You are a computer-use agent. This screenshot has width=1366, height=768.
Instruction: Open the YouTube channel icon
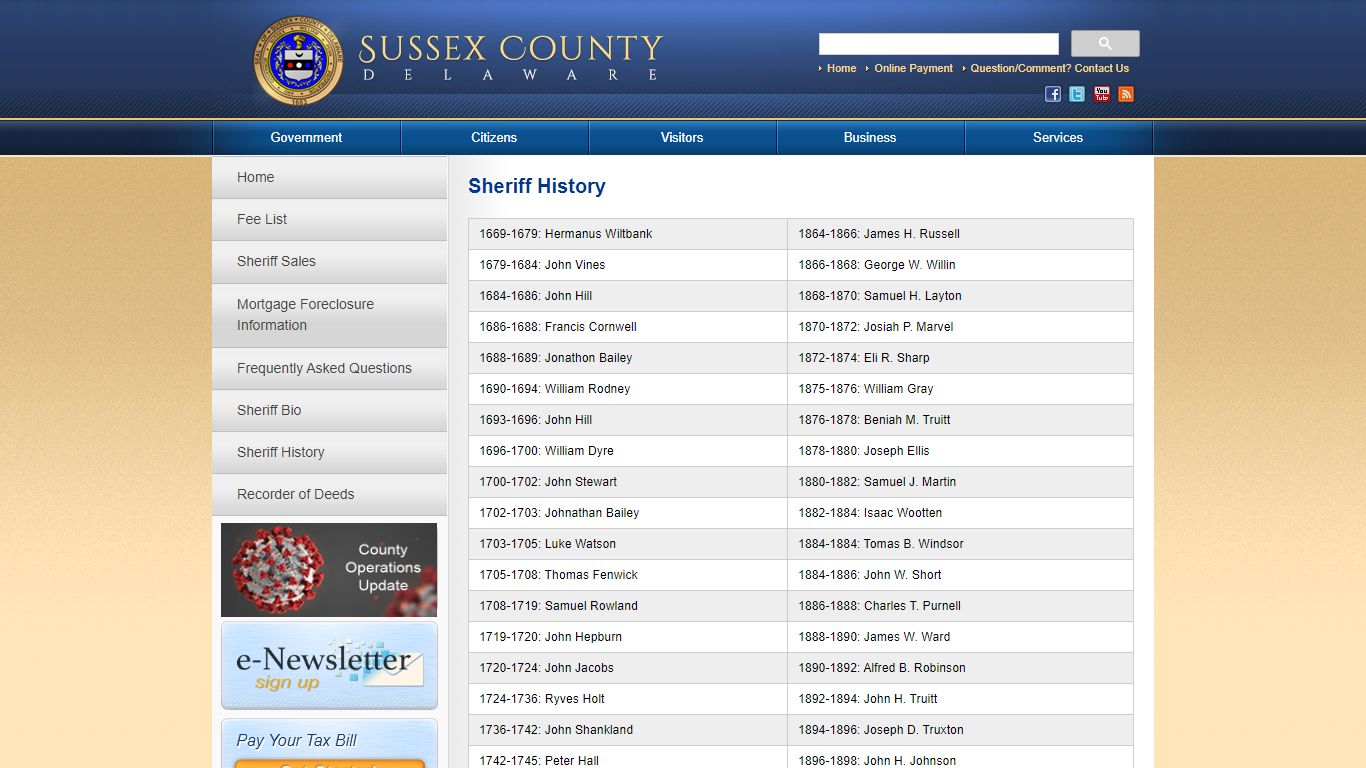click(1102, 94)
